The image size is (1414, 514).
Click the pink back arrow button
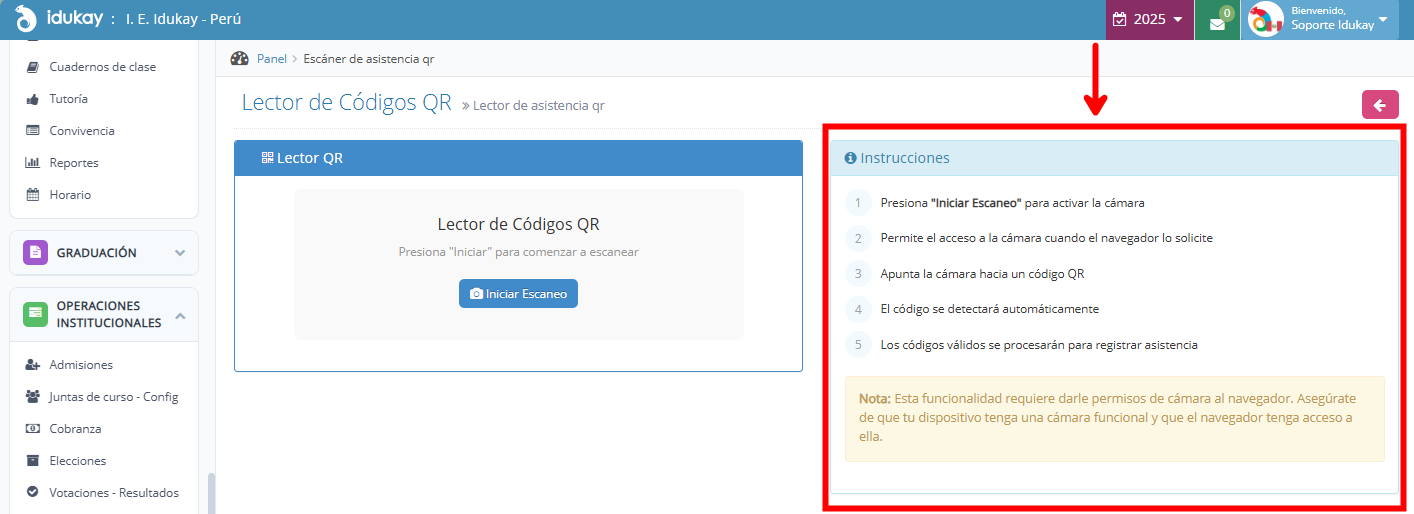[1380, 105]
